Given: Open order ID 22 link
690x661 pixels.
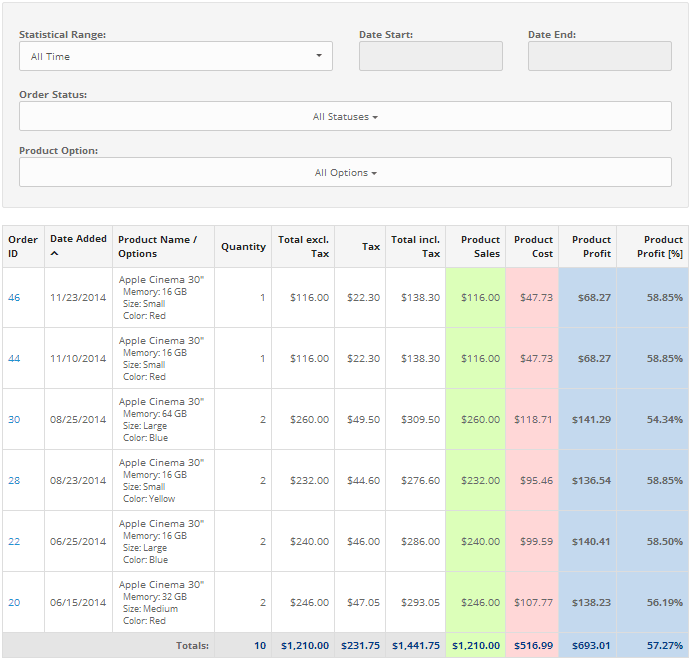Looking at the screenshot, I should (x=14, y=542).
